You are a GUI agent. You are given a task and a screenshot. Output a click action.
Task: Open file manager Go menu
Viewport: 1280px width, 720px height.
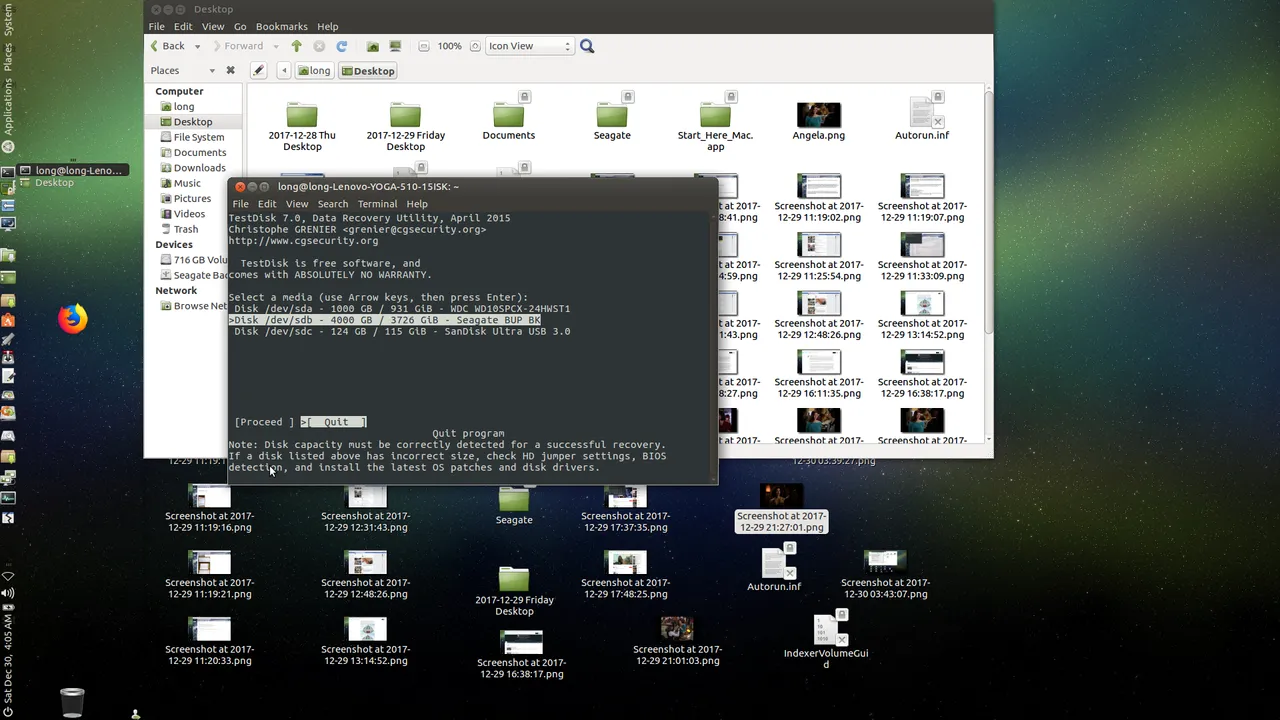tap(240, 26)
